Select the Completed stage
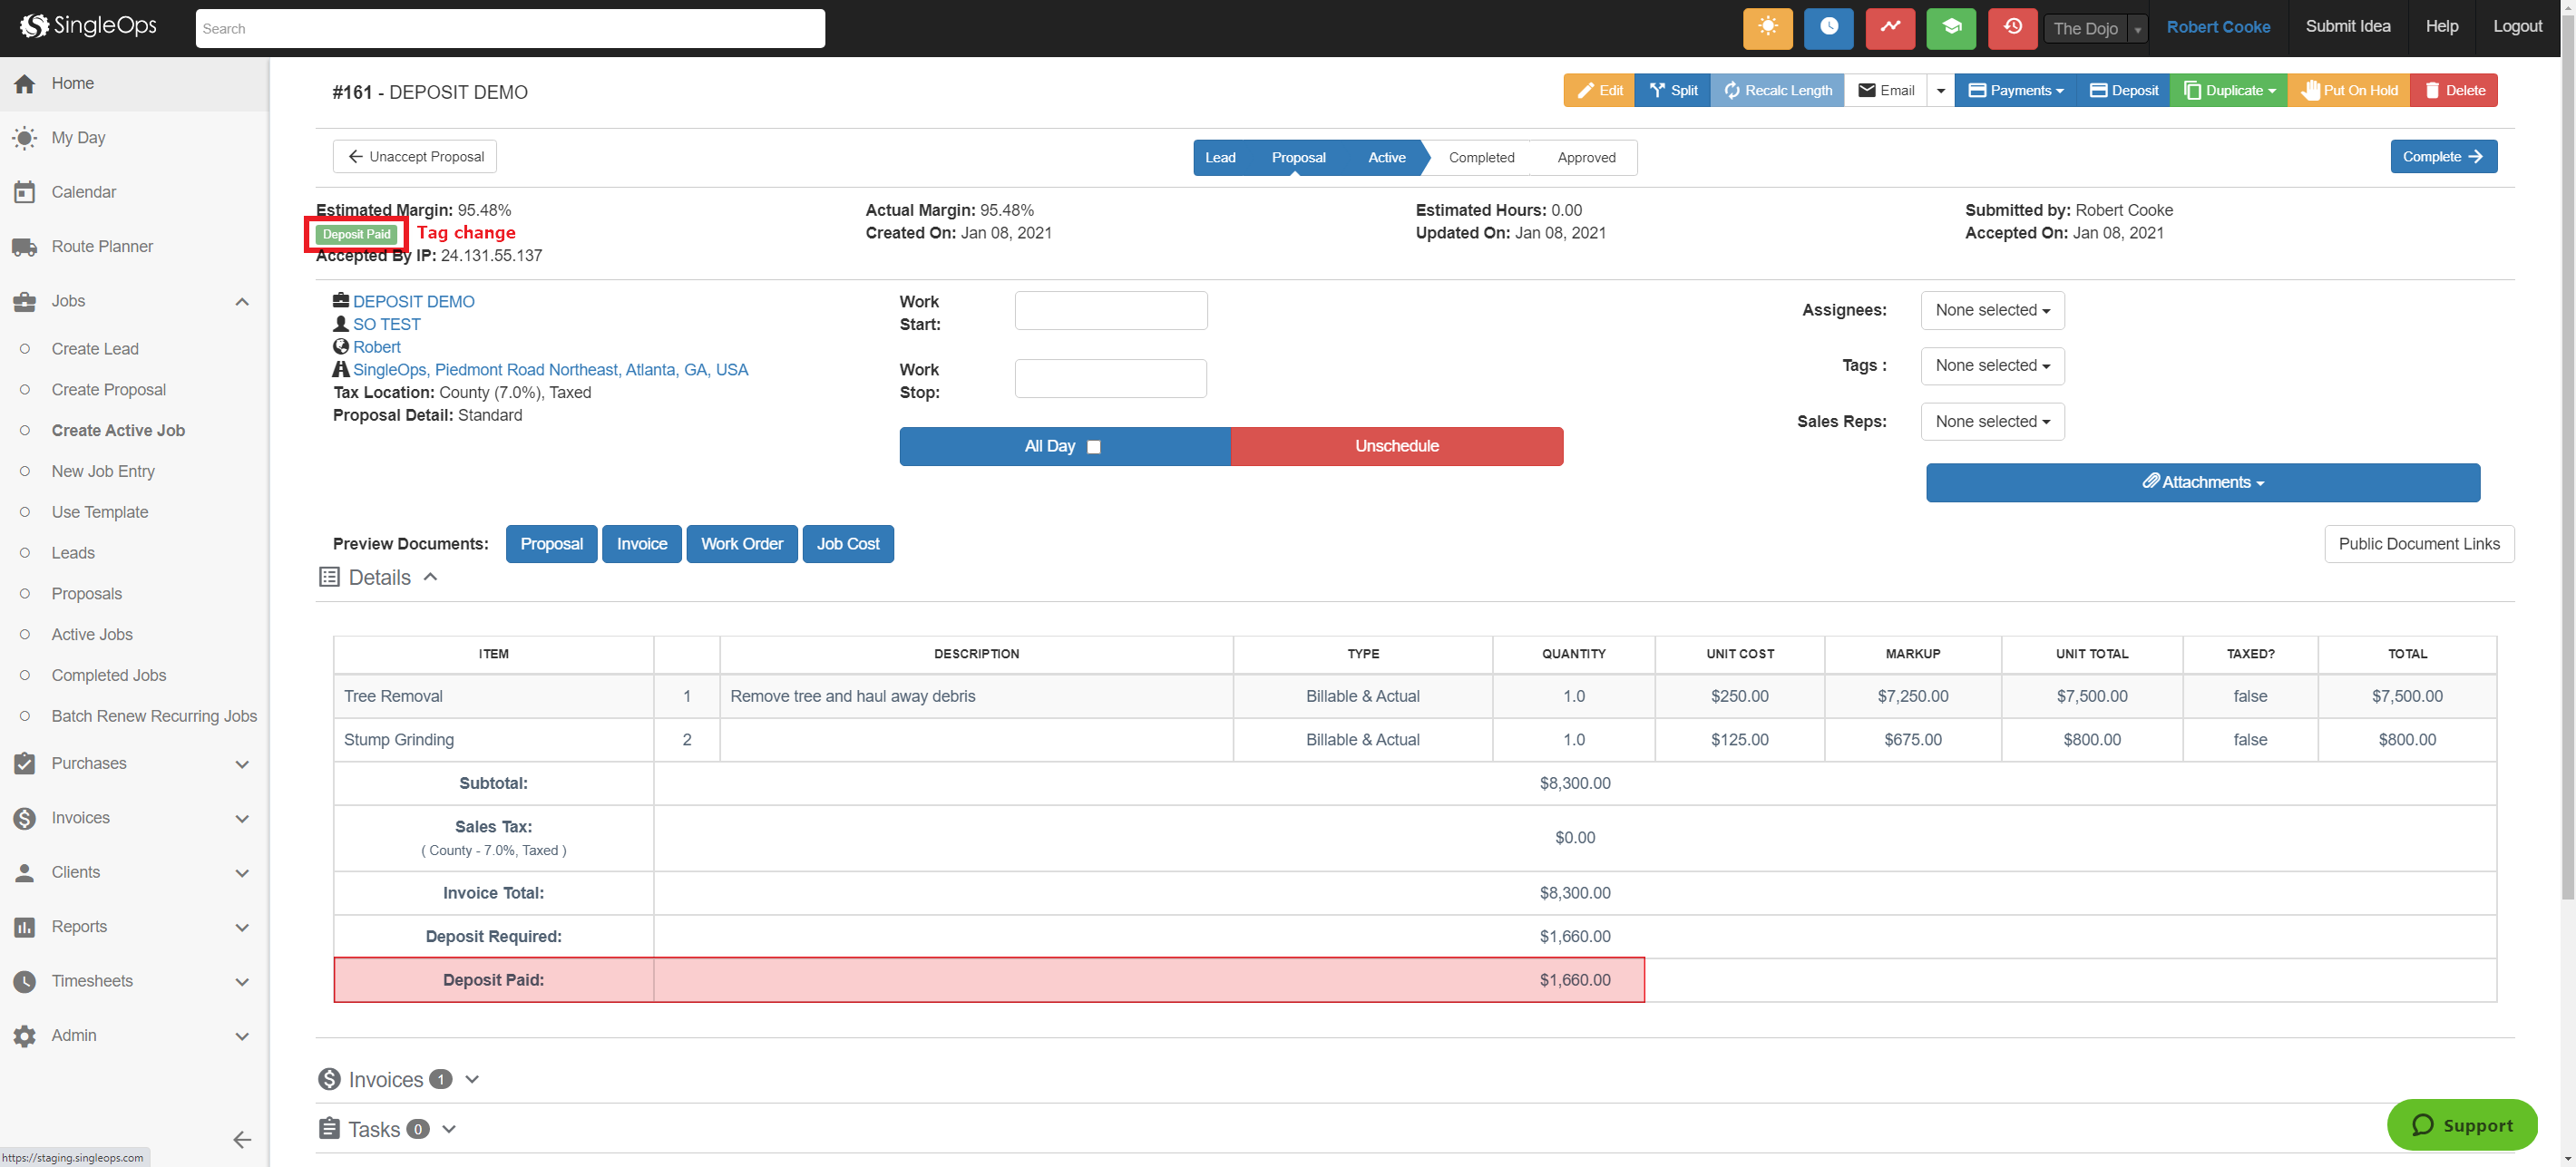Screen dimensions: 2576x1167 1481,157
